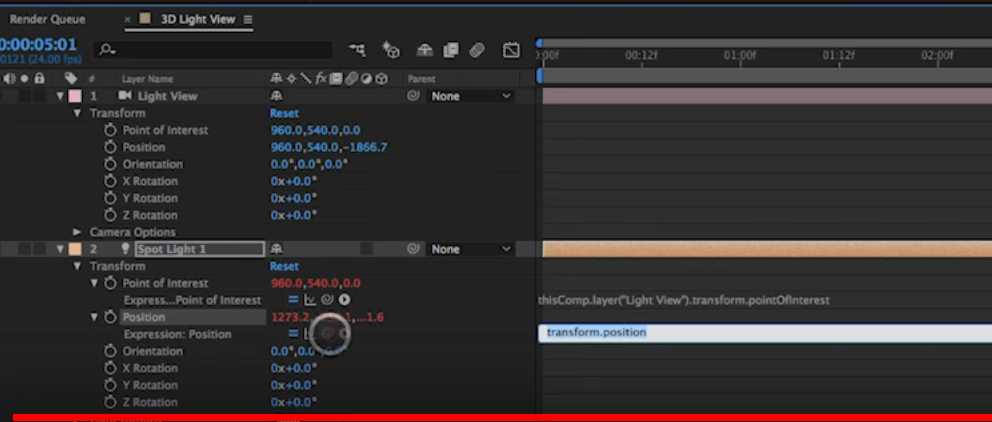Switch to the Render Queue tab
The image size is (992, 422).
tap(47, 19)
